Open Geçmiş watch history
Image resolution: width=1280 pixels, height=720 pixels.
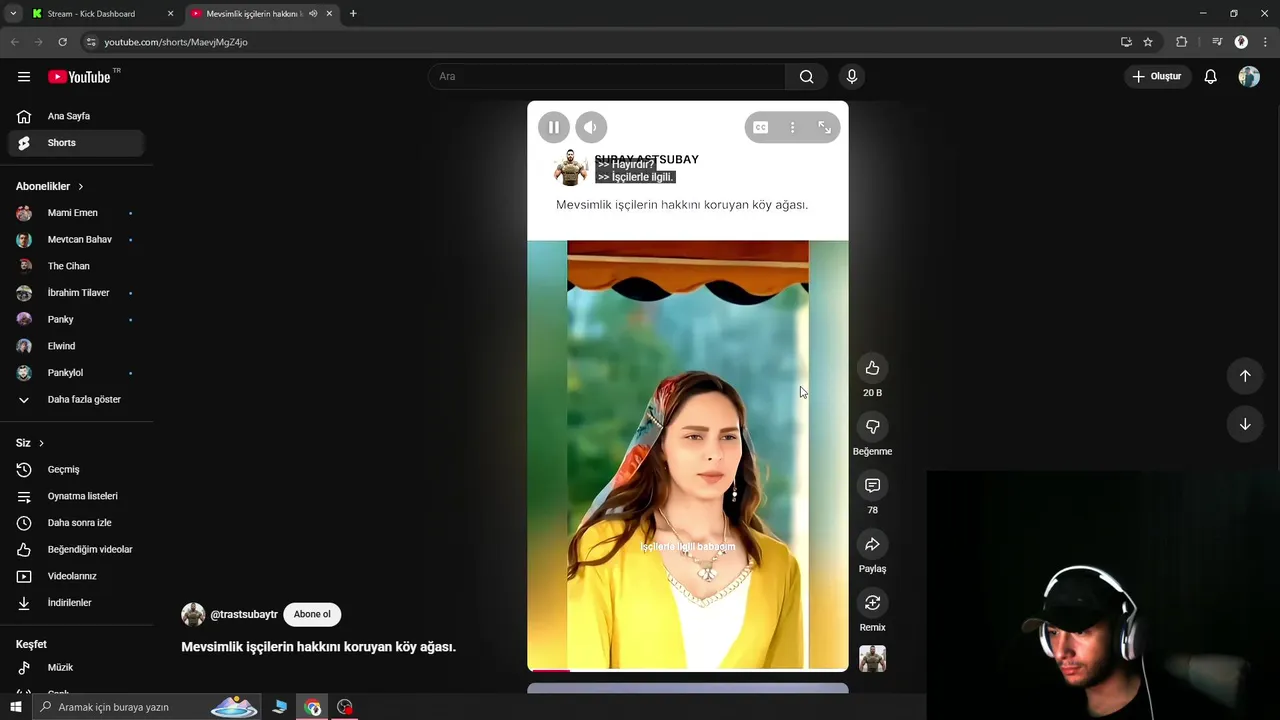point(77,470)
